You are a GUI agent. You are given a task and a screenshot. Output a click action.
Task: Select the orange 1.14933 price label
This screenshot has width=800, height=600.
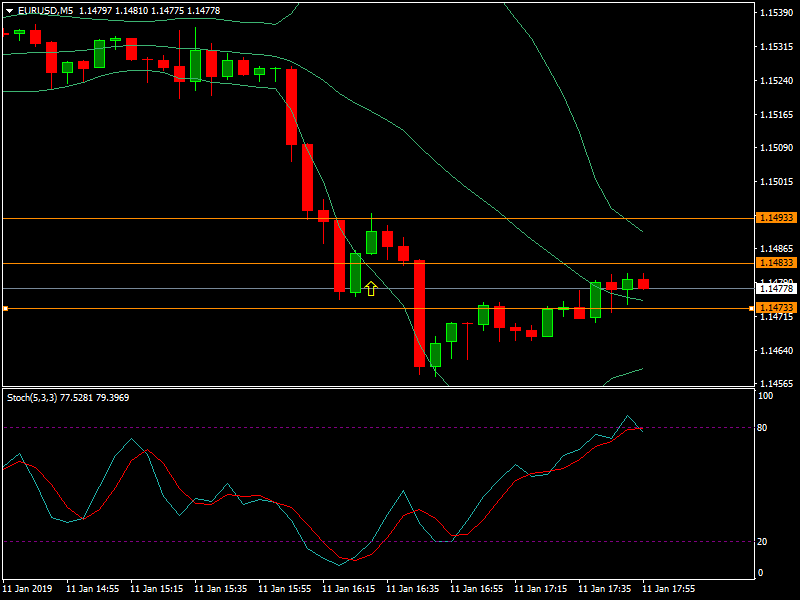point(776,218)
